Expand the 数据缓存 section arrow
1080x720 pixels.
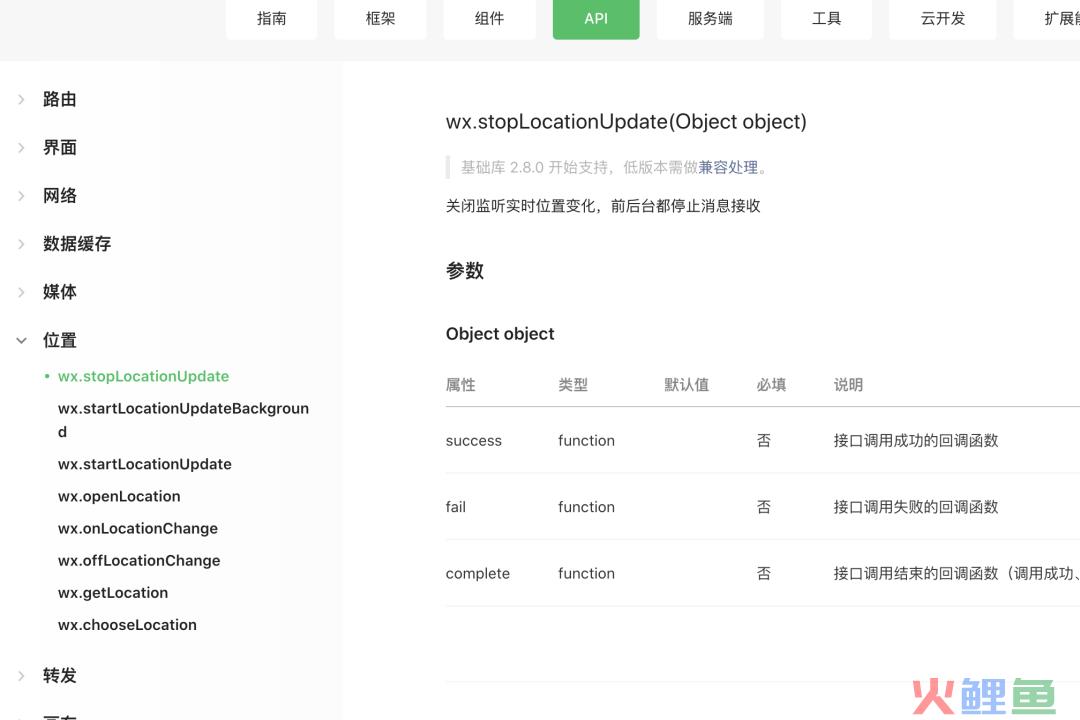[21, 244]
